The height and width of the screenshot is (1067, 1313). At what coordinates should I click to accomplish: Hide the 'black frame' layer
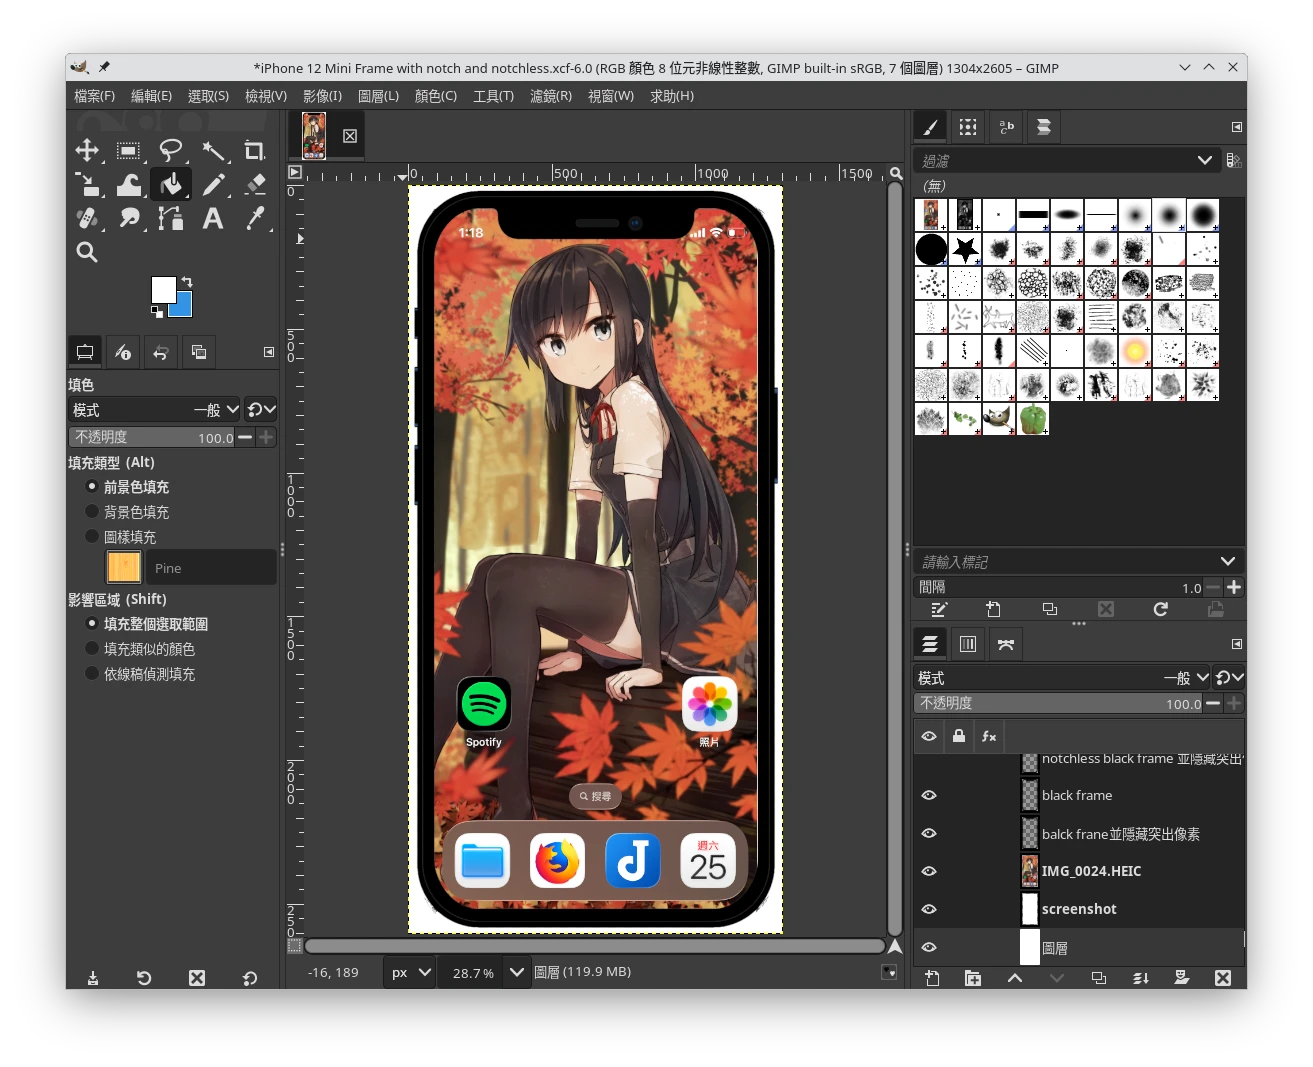(929, 795)
